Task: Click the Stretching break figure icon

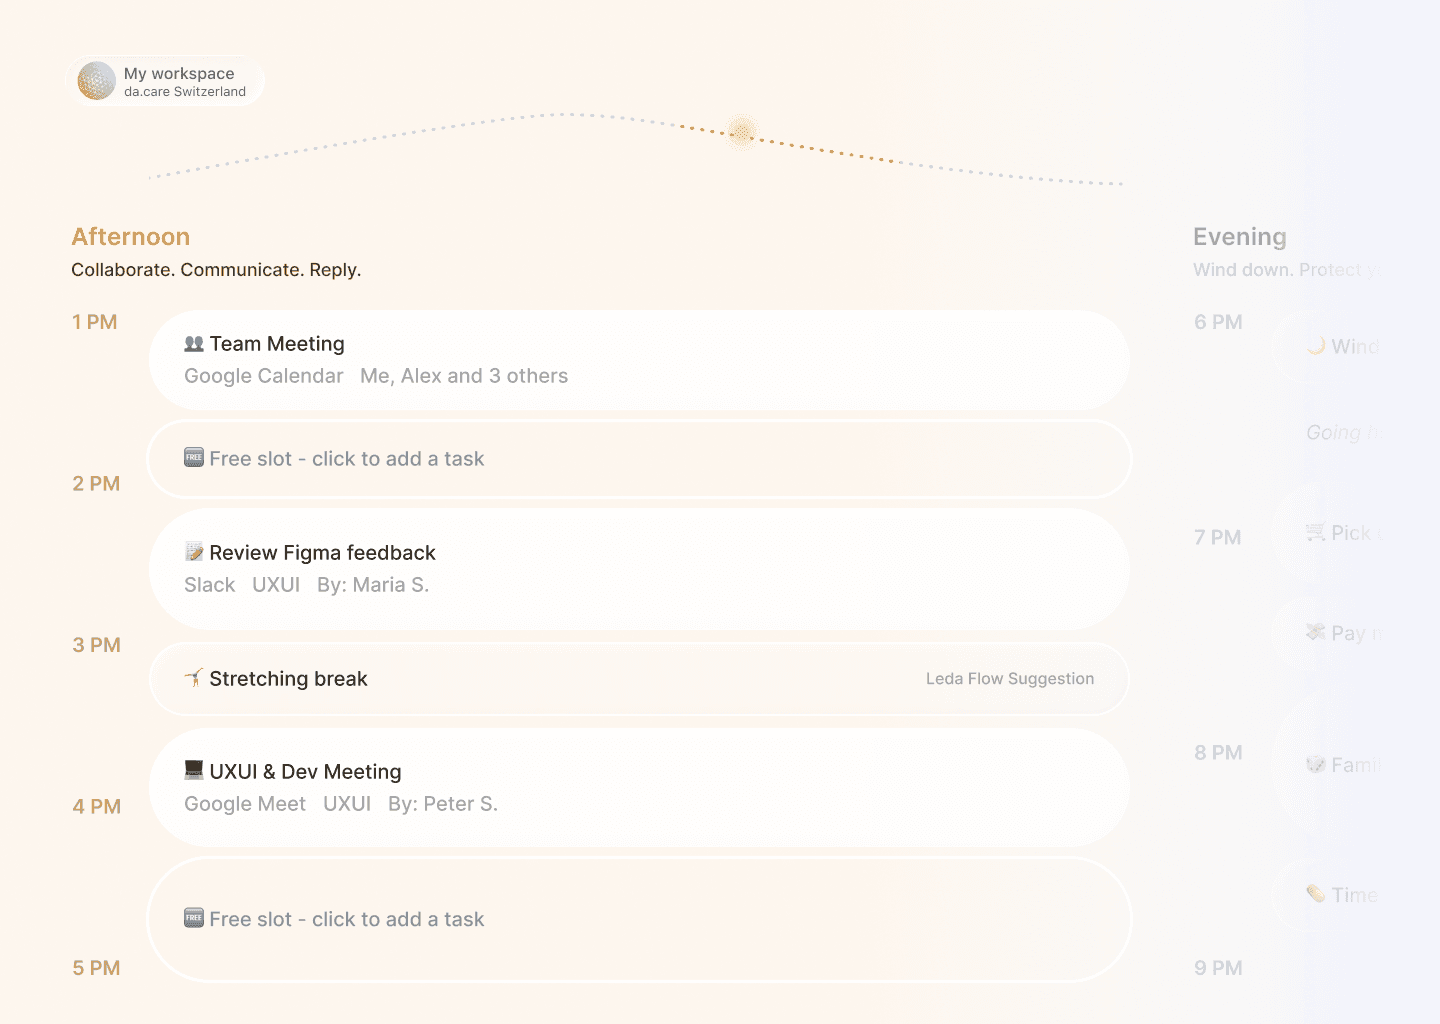Action: pos(194,678)
